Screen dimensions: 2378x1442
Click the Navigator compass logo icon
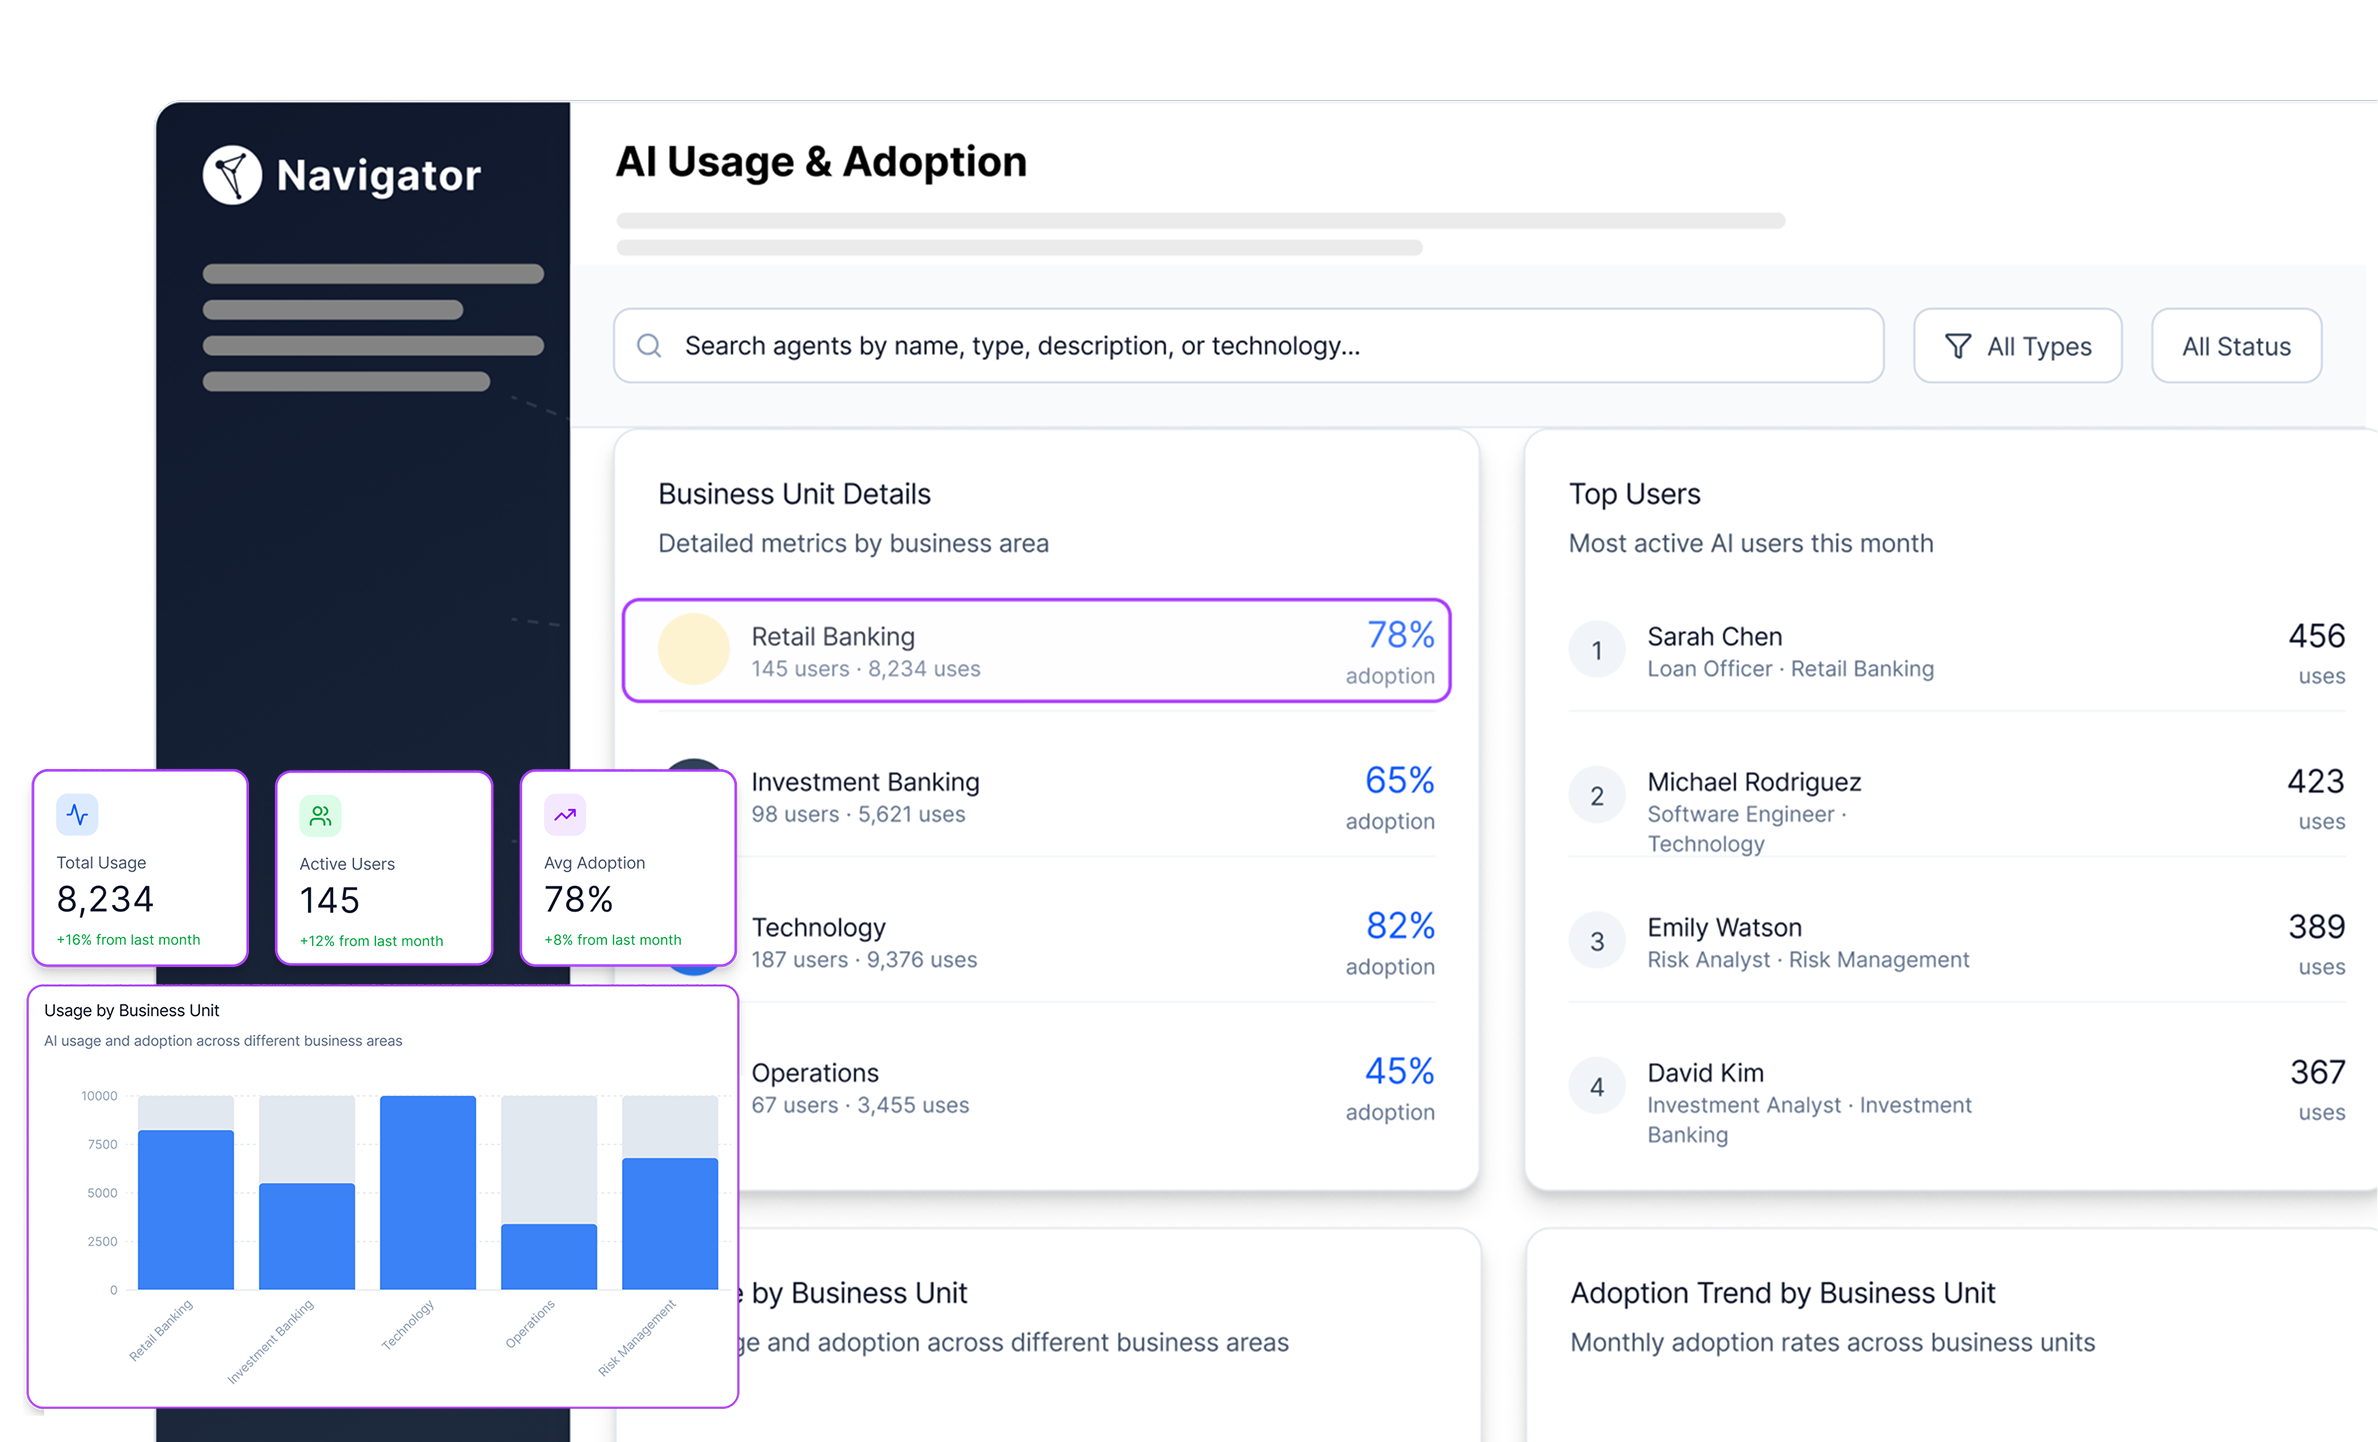(232, 175)
